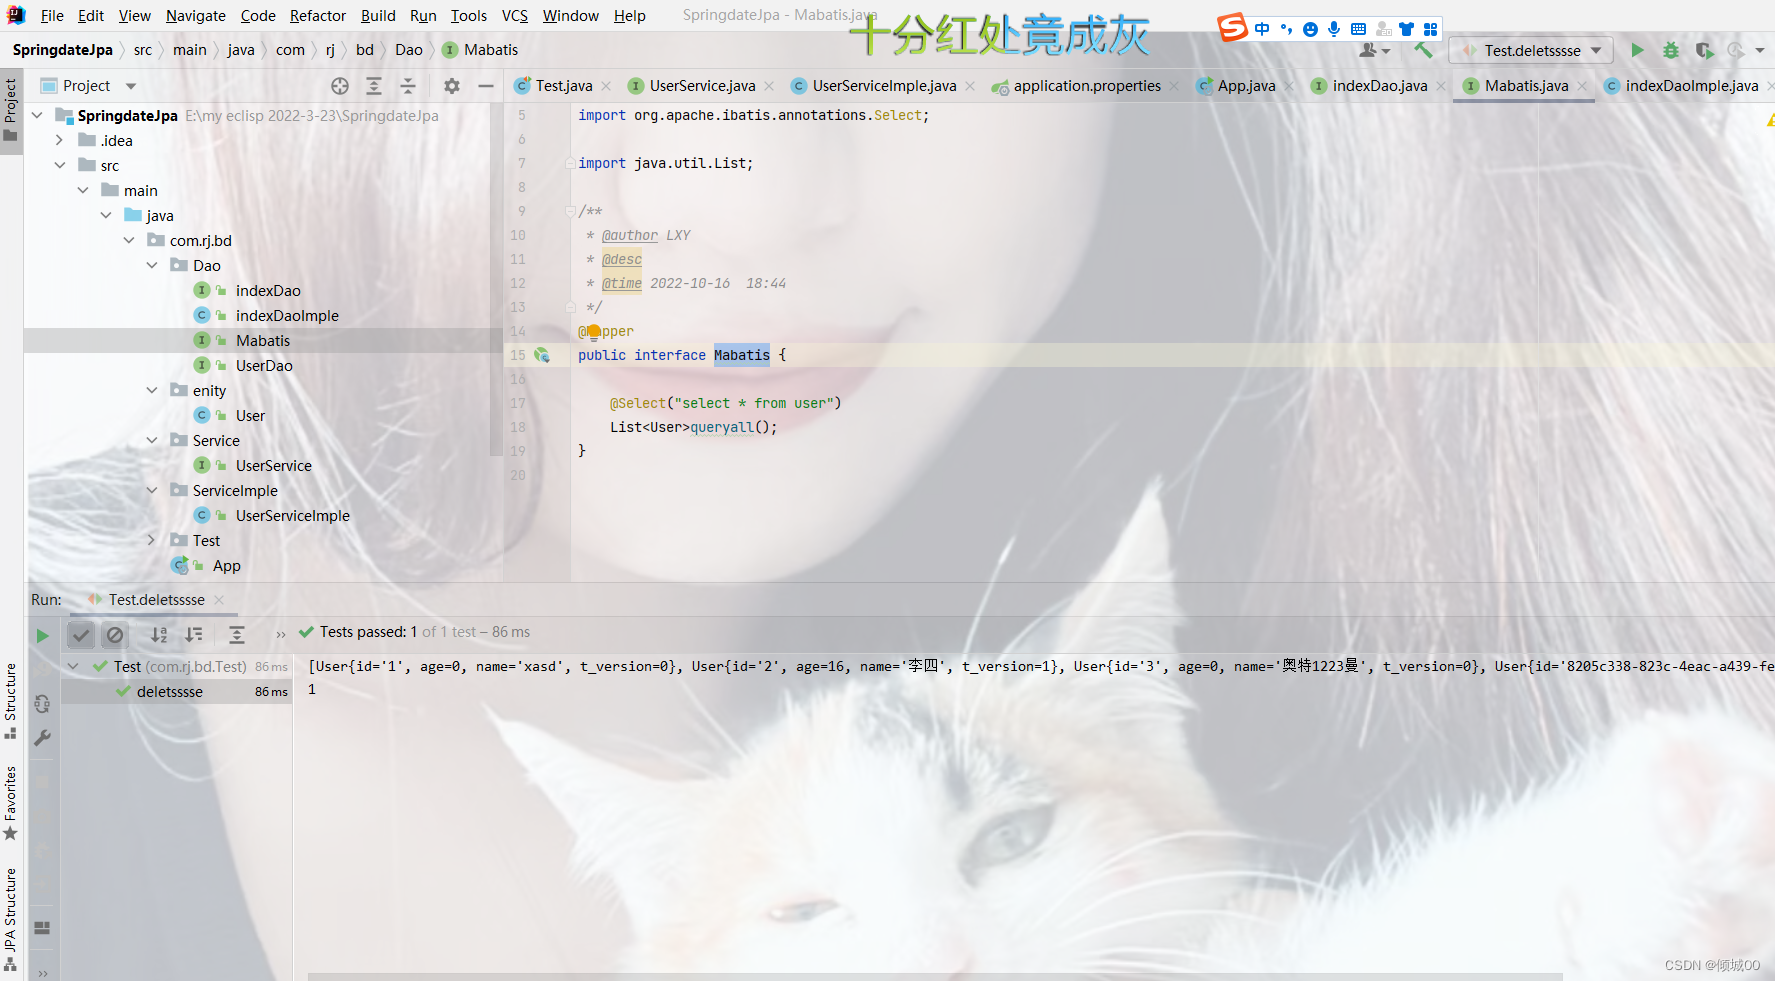Collapse the SpringdateJpa project root
This screenshot has height=981, width=1775.
coord(37,115)
